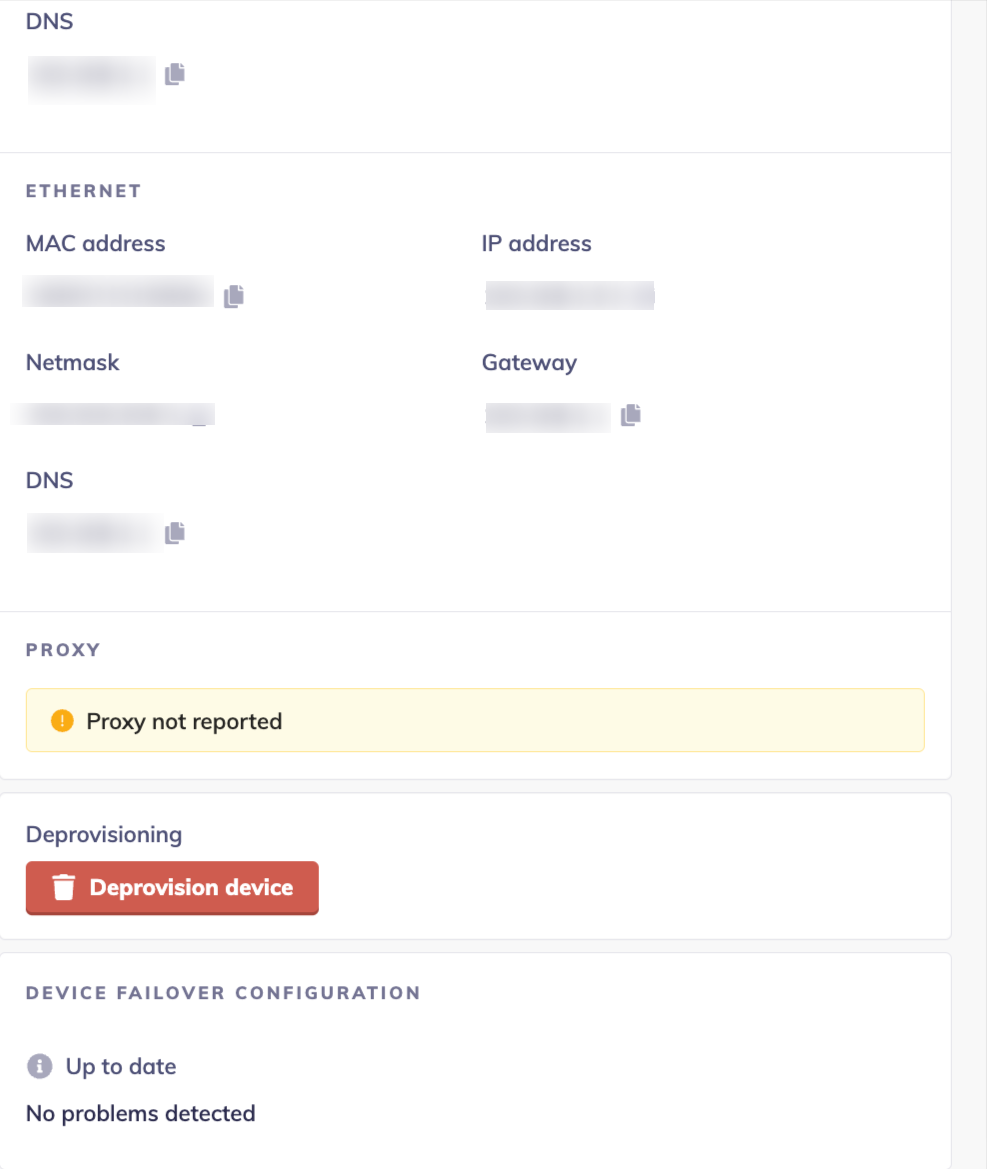987x1169 pixels.
Task: Click the Proxy not reported message
Action: click(184, 721)
